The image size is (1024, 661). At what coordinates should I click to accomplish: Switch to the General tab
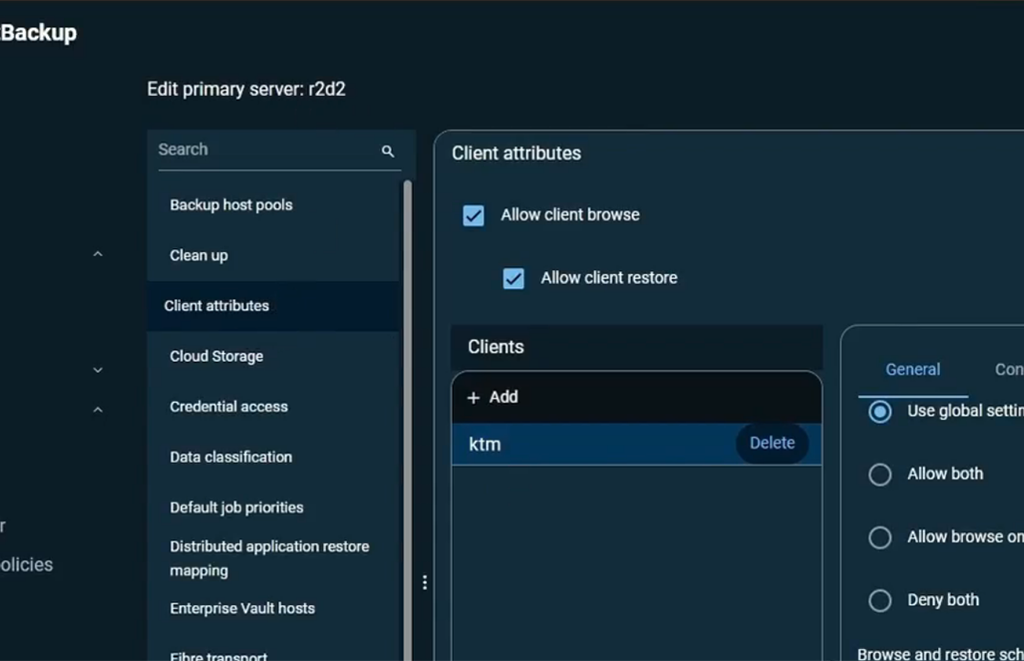[x=912, y=370]
